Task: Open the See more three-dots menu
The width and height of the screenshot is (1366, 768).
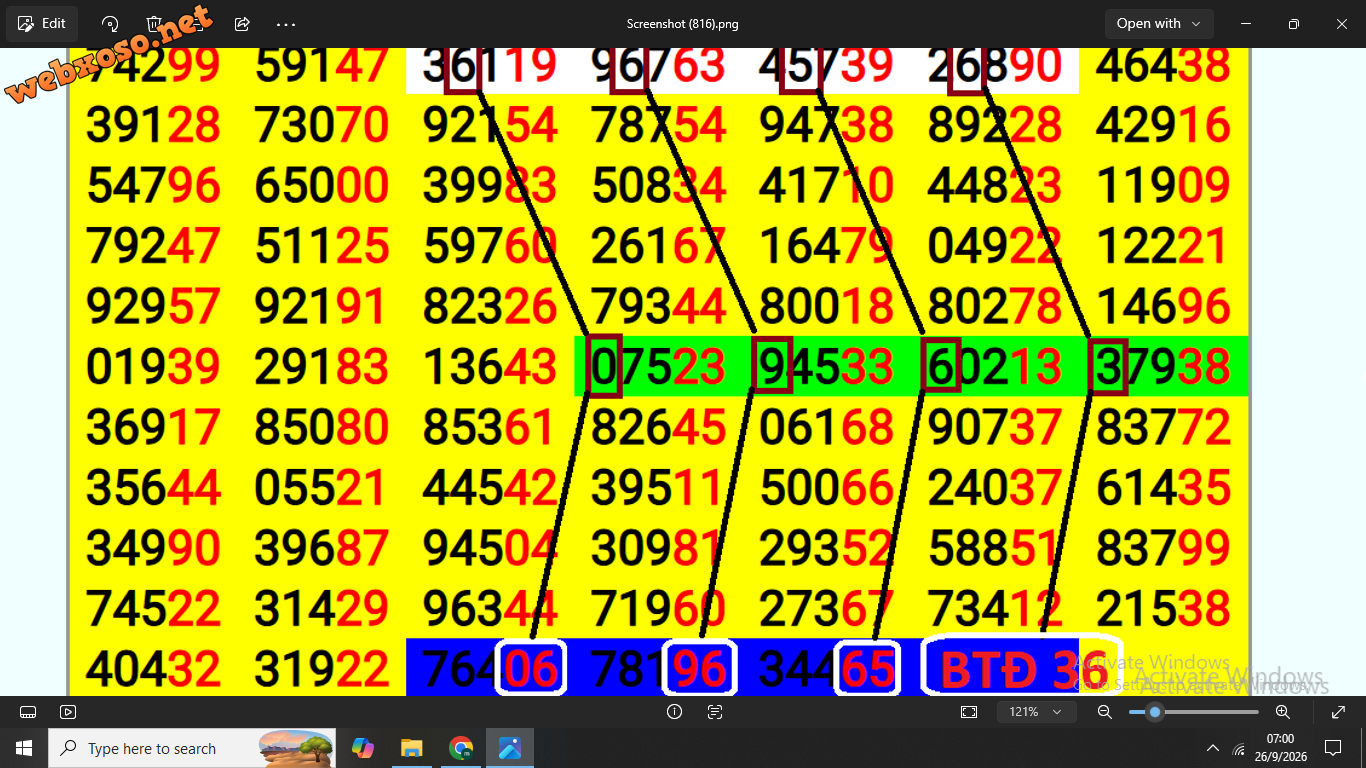Action: [286, 24]
